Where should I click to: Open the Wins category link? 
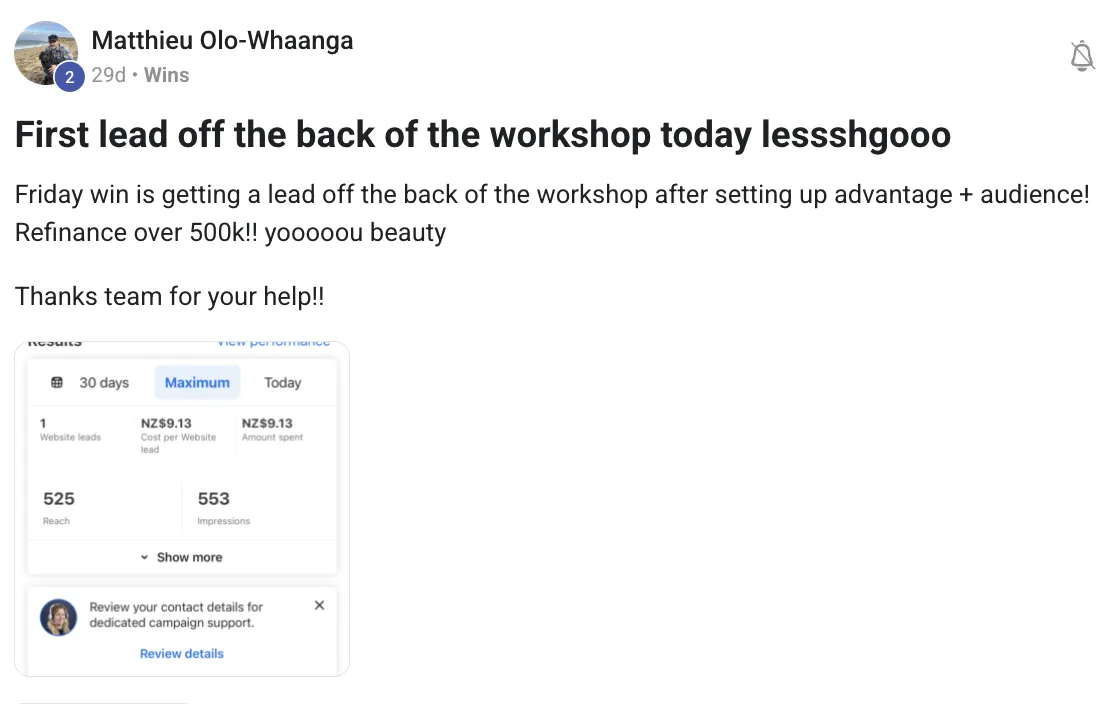pos(166,75)
